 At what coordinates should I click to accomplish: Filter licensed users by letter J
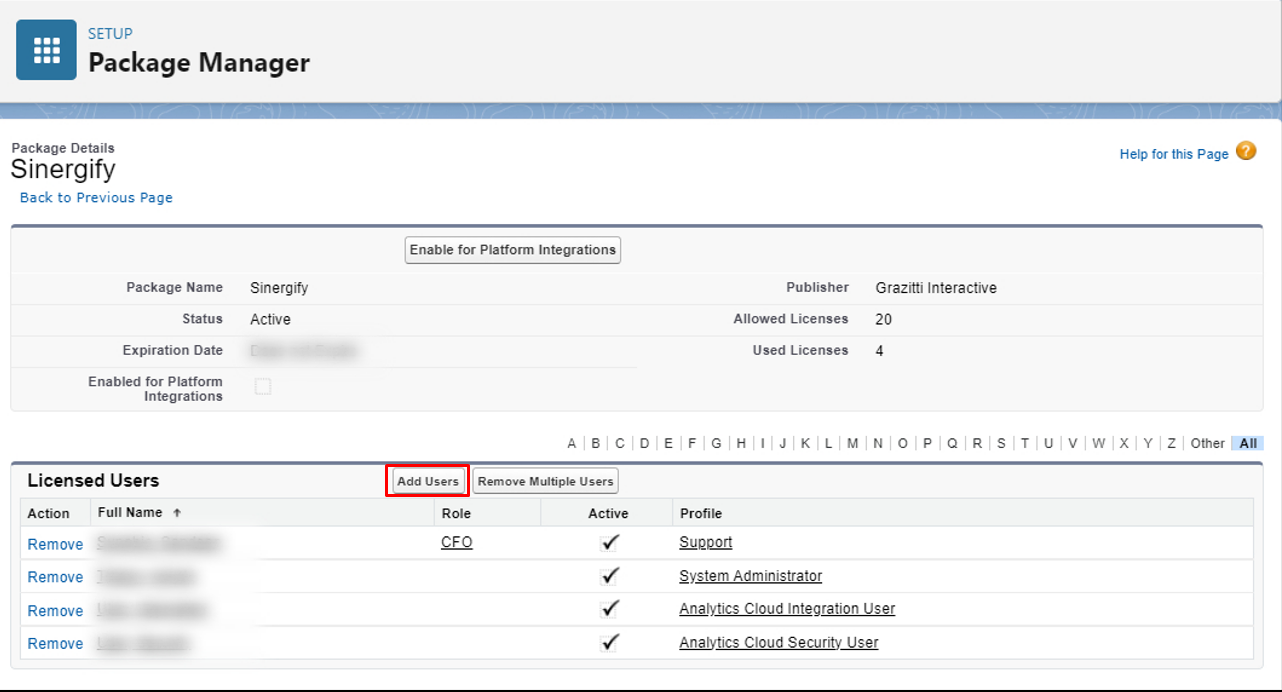click(783, 443)
